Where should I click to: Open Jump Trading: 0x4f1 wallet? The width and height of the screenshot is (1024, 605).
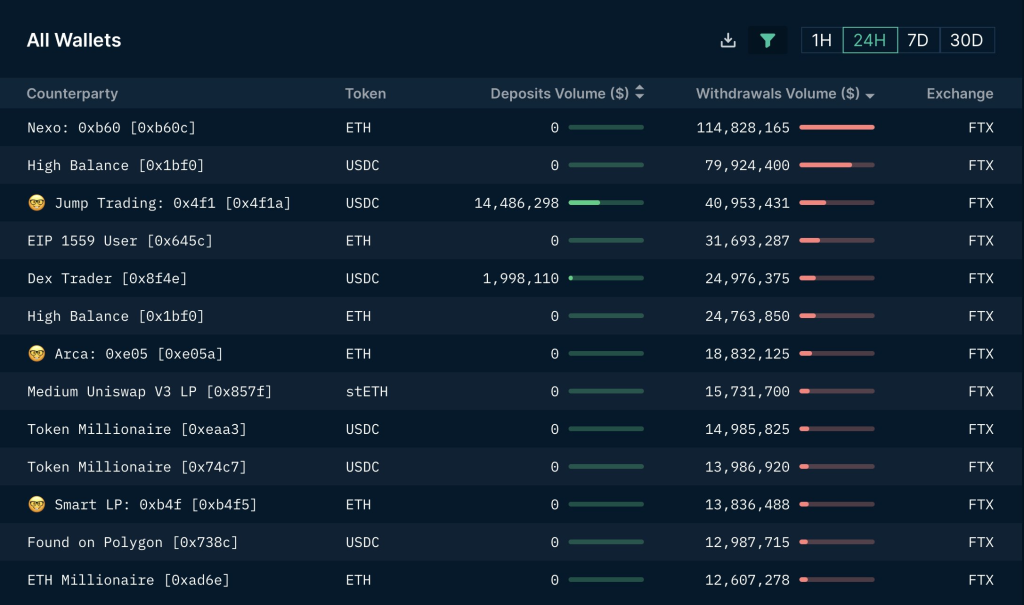pyautogui.click(x=172, y=203)
